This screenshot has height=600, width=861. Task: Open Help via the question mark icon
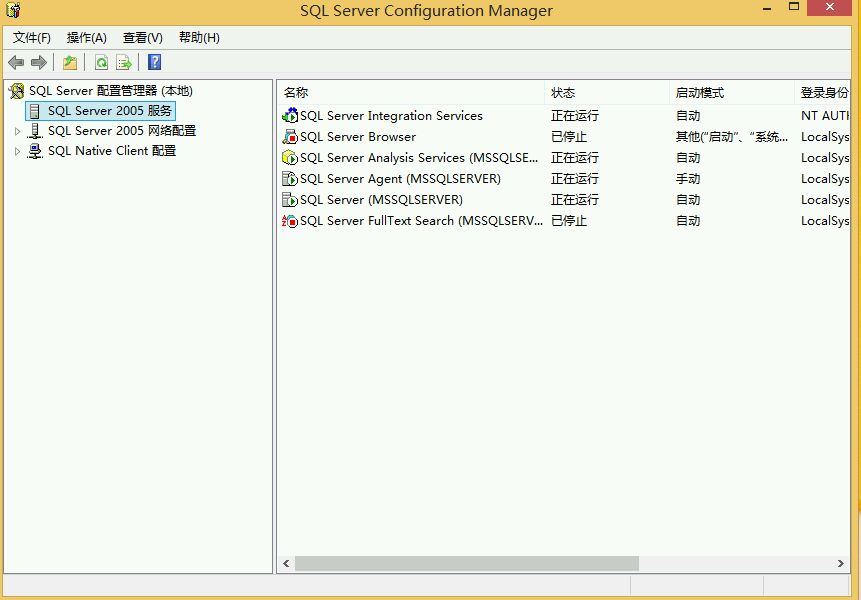[x=154, y=63]
